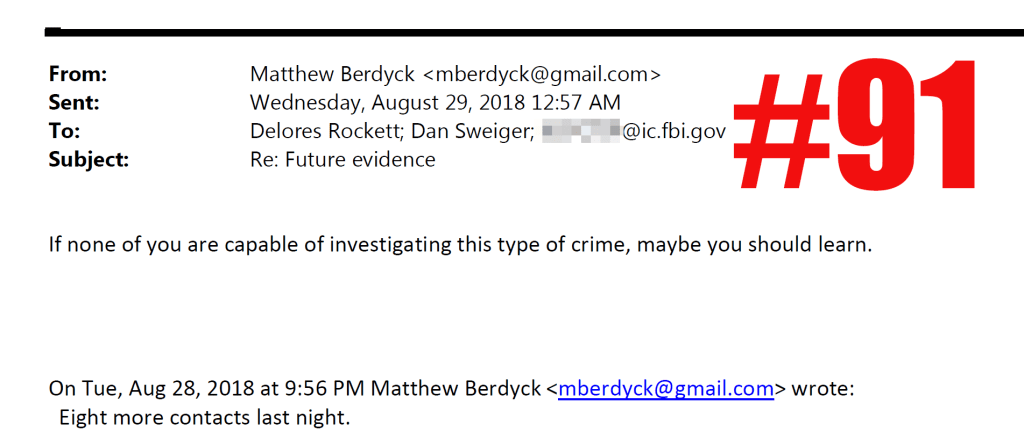The image size is (1024, 446).
Task: Click the 'Subject:' field label
Action: tap(88, 159)
